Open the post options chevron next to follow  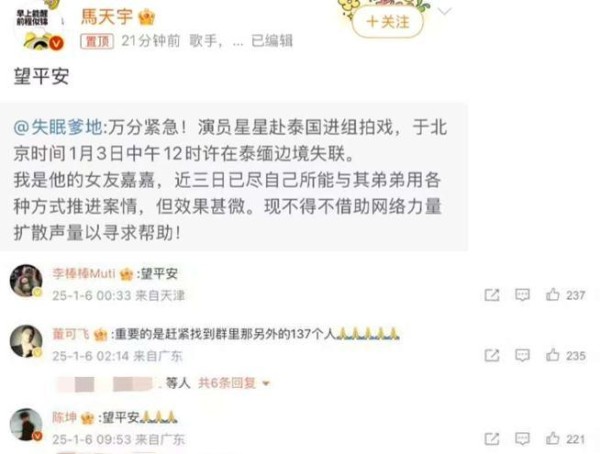point(444,12)
